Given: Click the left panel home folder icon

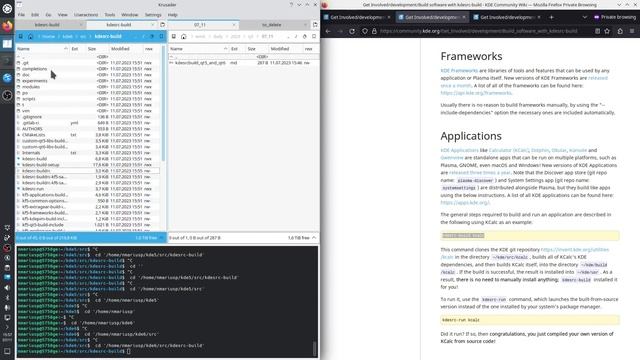Looking at the screenshot, I should click(x=30, y=36).
